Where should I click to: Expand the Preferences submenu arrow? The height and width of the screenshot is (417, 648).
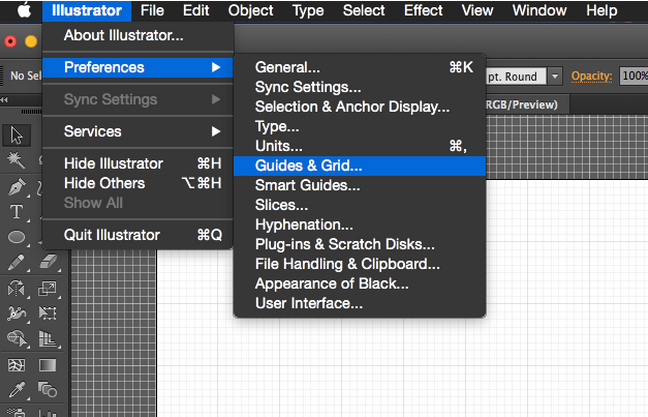click(x=216, y=67)
